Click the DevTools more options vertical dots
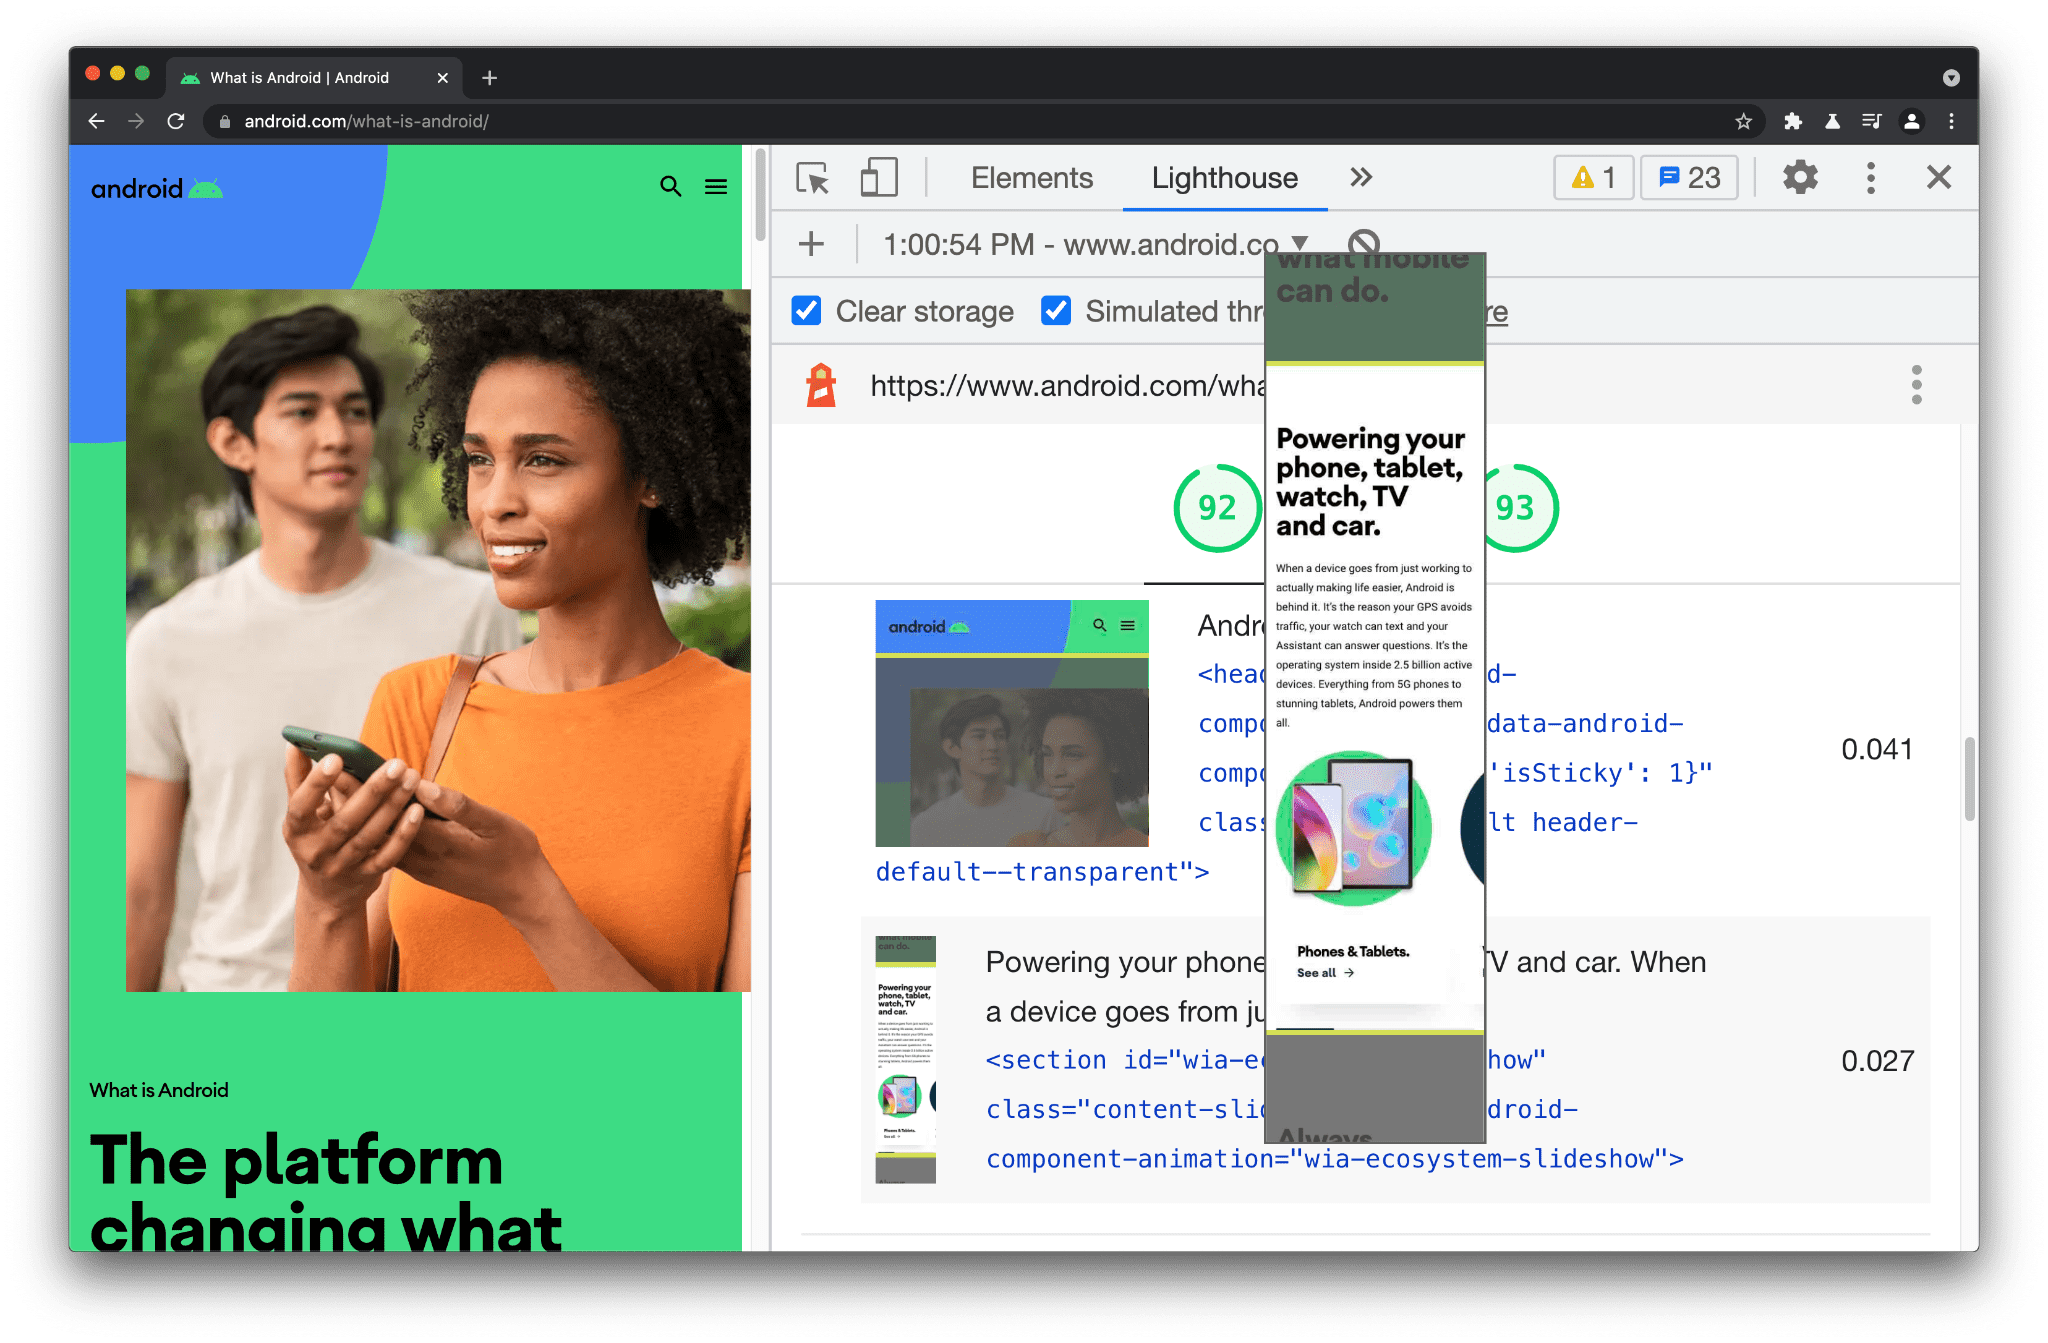 tap(1870, 177)
